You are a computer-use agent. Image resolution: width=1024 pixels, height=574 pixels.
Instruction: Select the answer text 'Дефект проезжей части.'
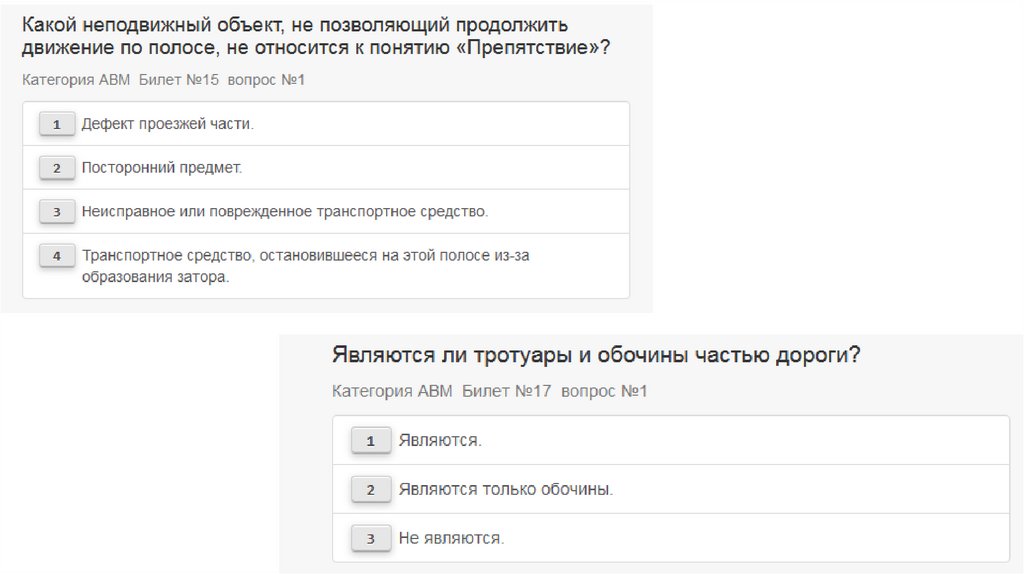tap(167, 124)
